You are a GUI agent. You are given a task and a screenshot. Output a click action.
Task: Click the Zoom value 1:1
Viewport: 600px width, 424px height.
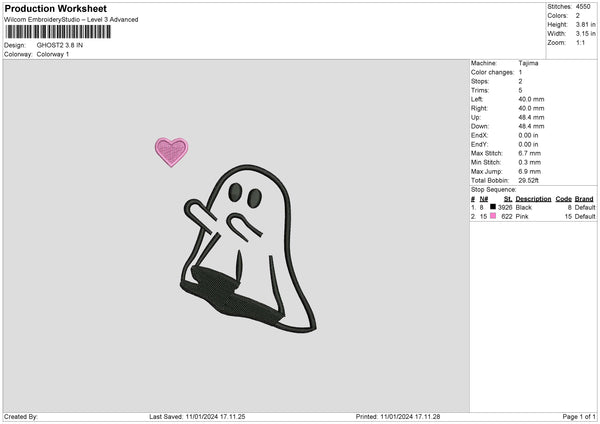click(x=580, y=42)
